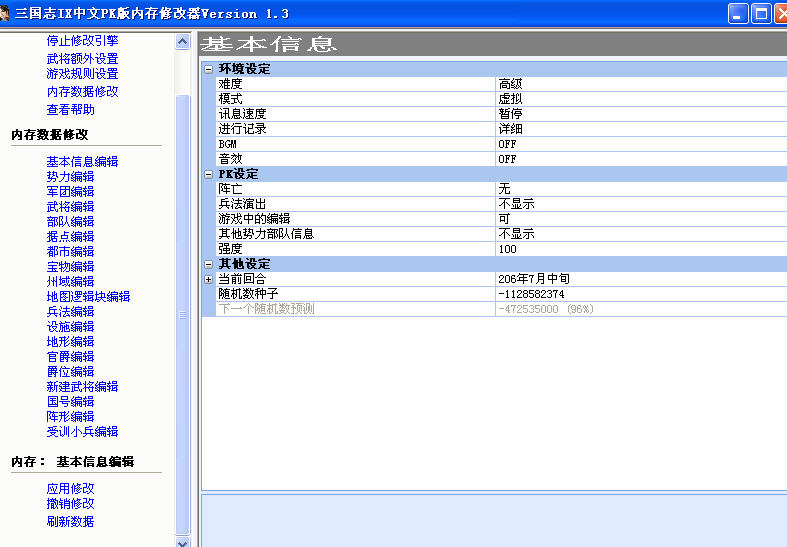
Task: Select the 难度 value field
Action: coord(640,84)
